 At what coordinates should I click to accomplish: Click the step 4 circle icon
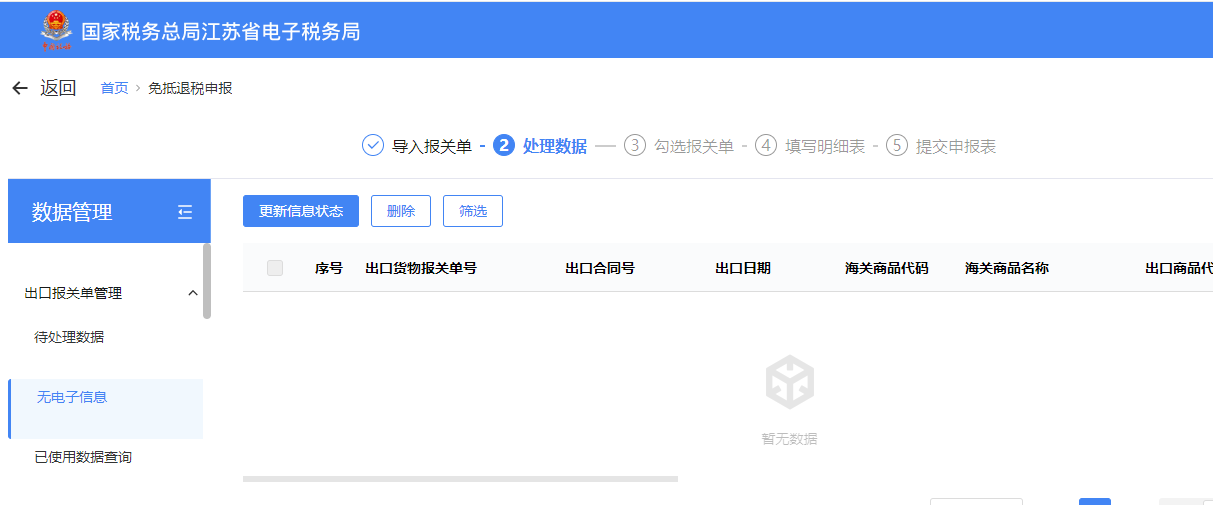pyautogui.click(x=766, y=146)
